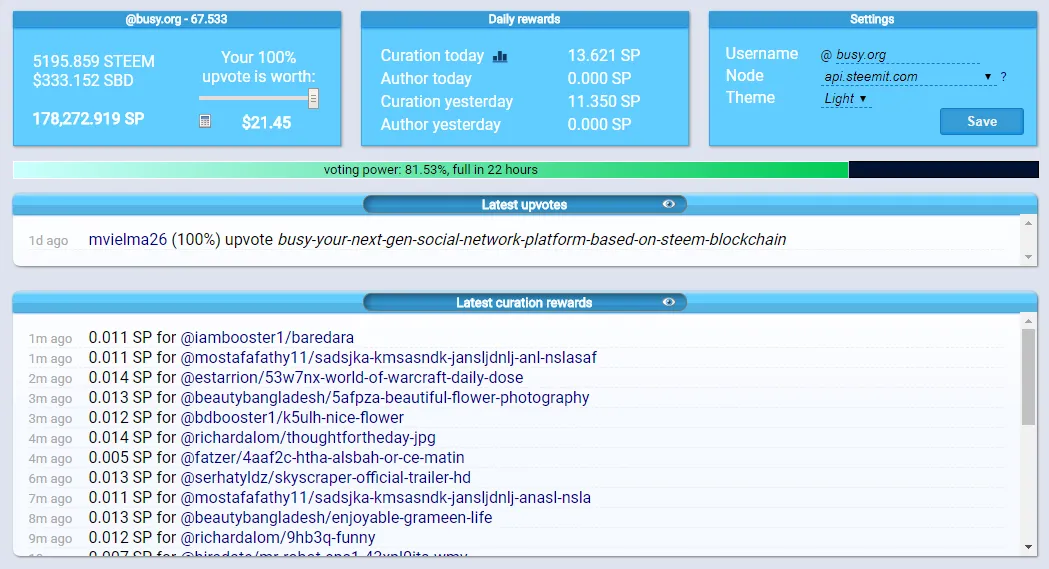This screenshot has width=1049, height=569.
Task: Click the 1d ago timestamp
Action: tap(48, 241)
